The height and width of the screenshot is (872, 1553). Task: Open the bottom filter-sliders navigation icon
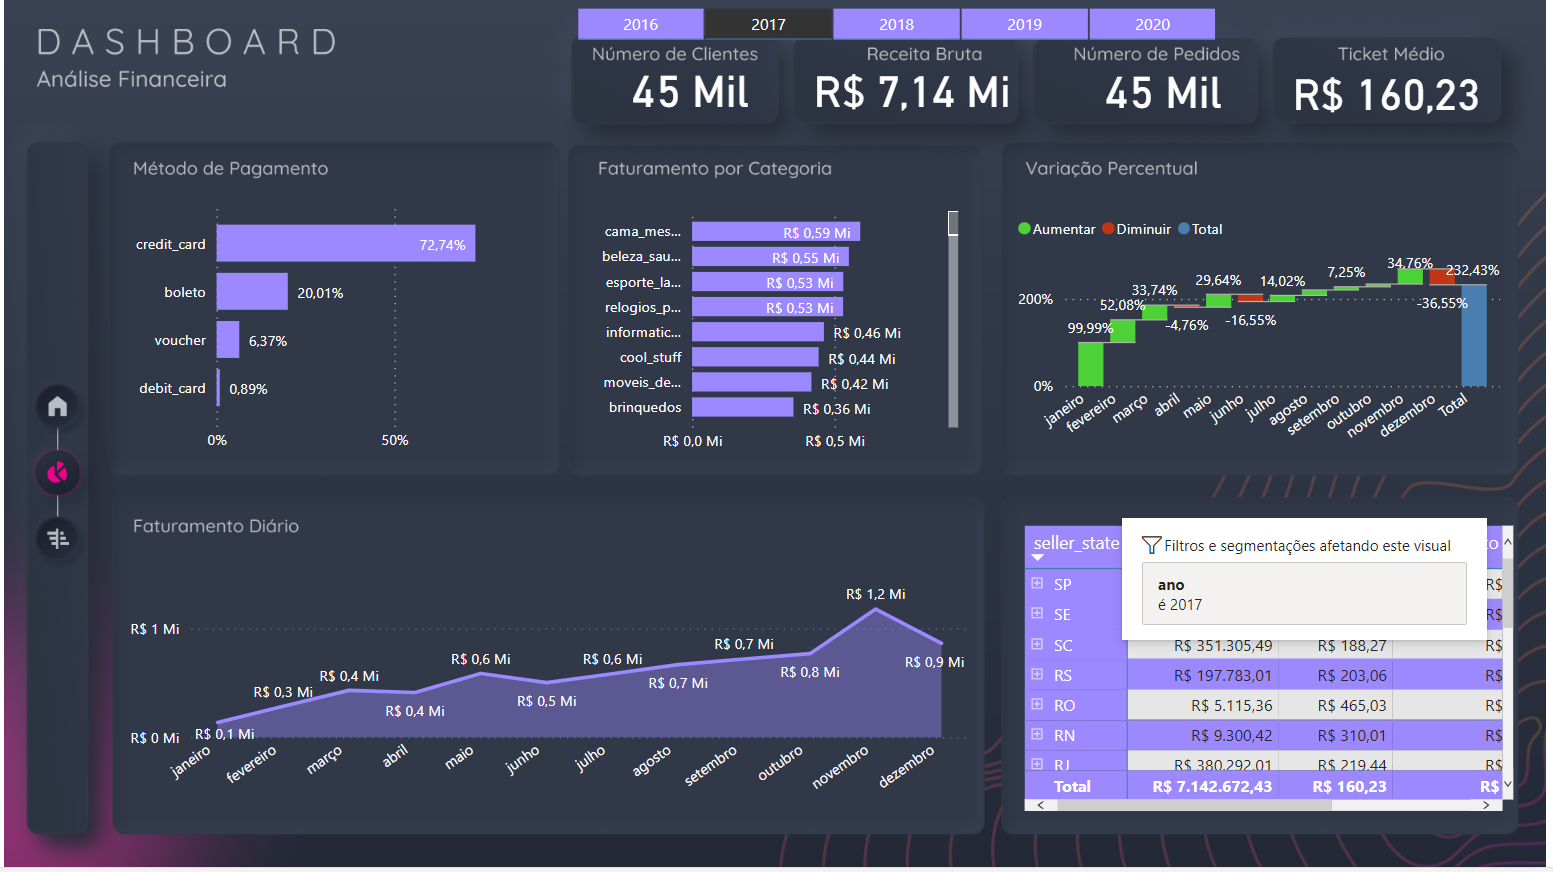(57, 539)
